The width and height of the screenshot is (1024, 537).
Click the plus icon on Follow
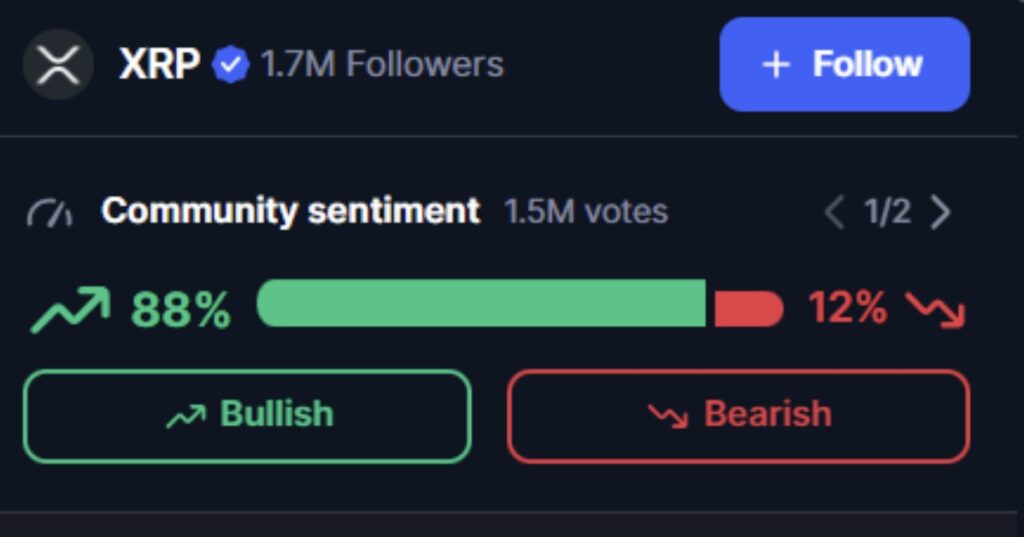[x=776, y=65]
